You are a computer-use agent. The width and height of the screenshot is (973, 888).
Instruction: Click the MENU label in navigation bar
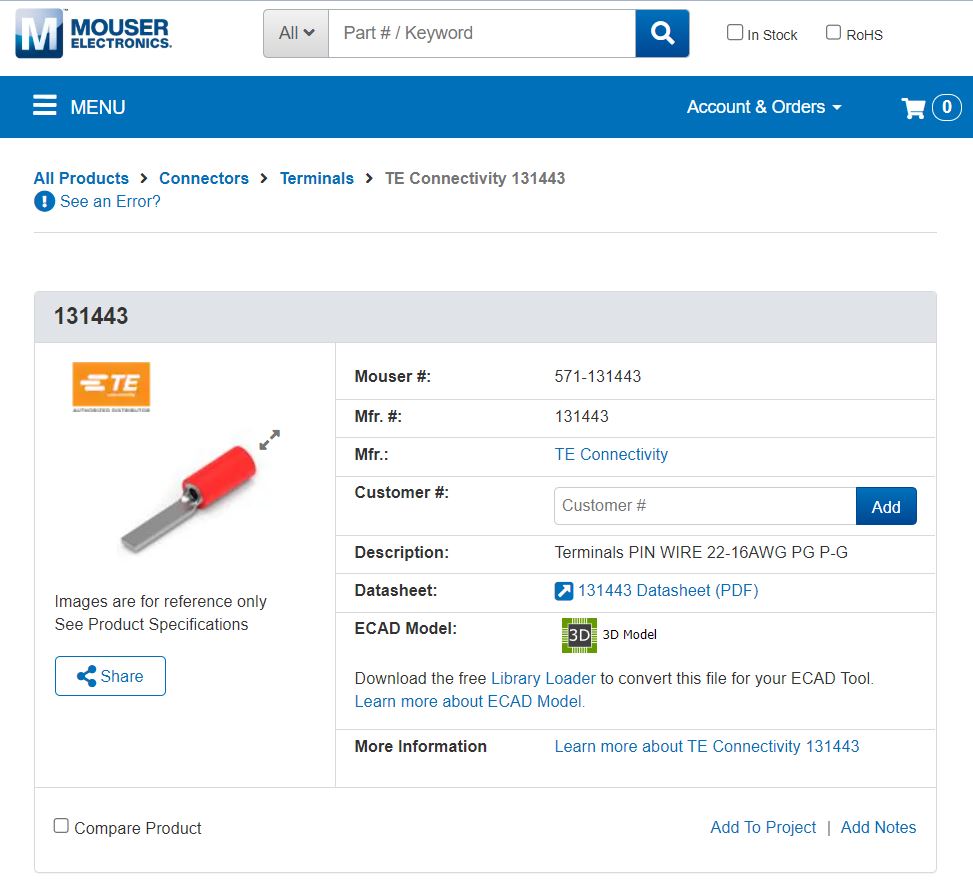(x=98, y=107)
